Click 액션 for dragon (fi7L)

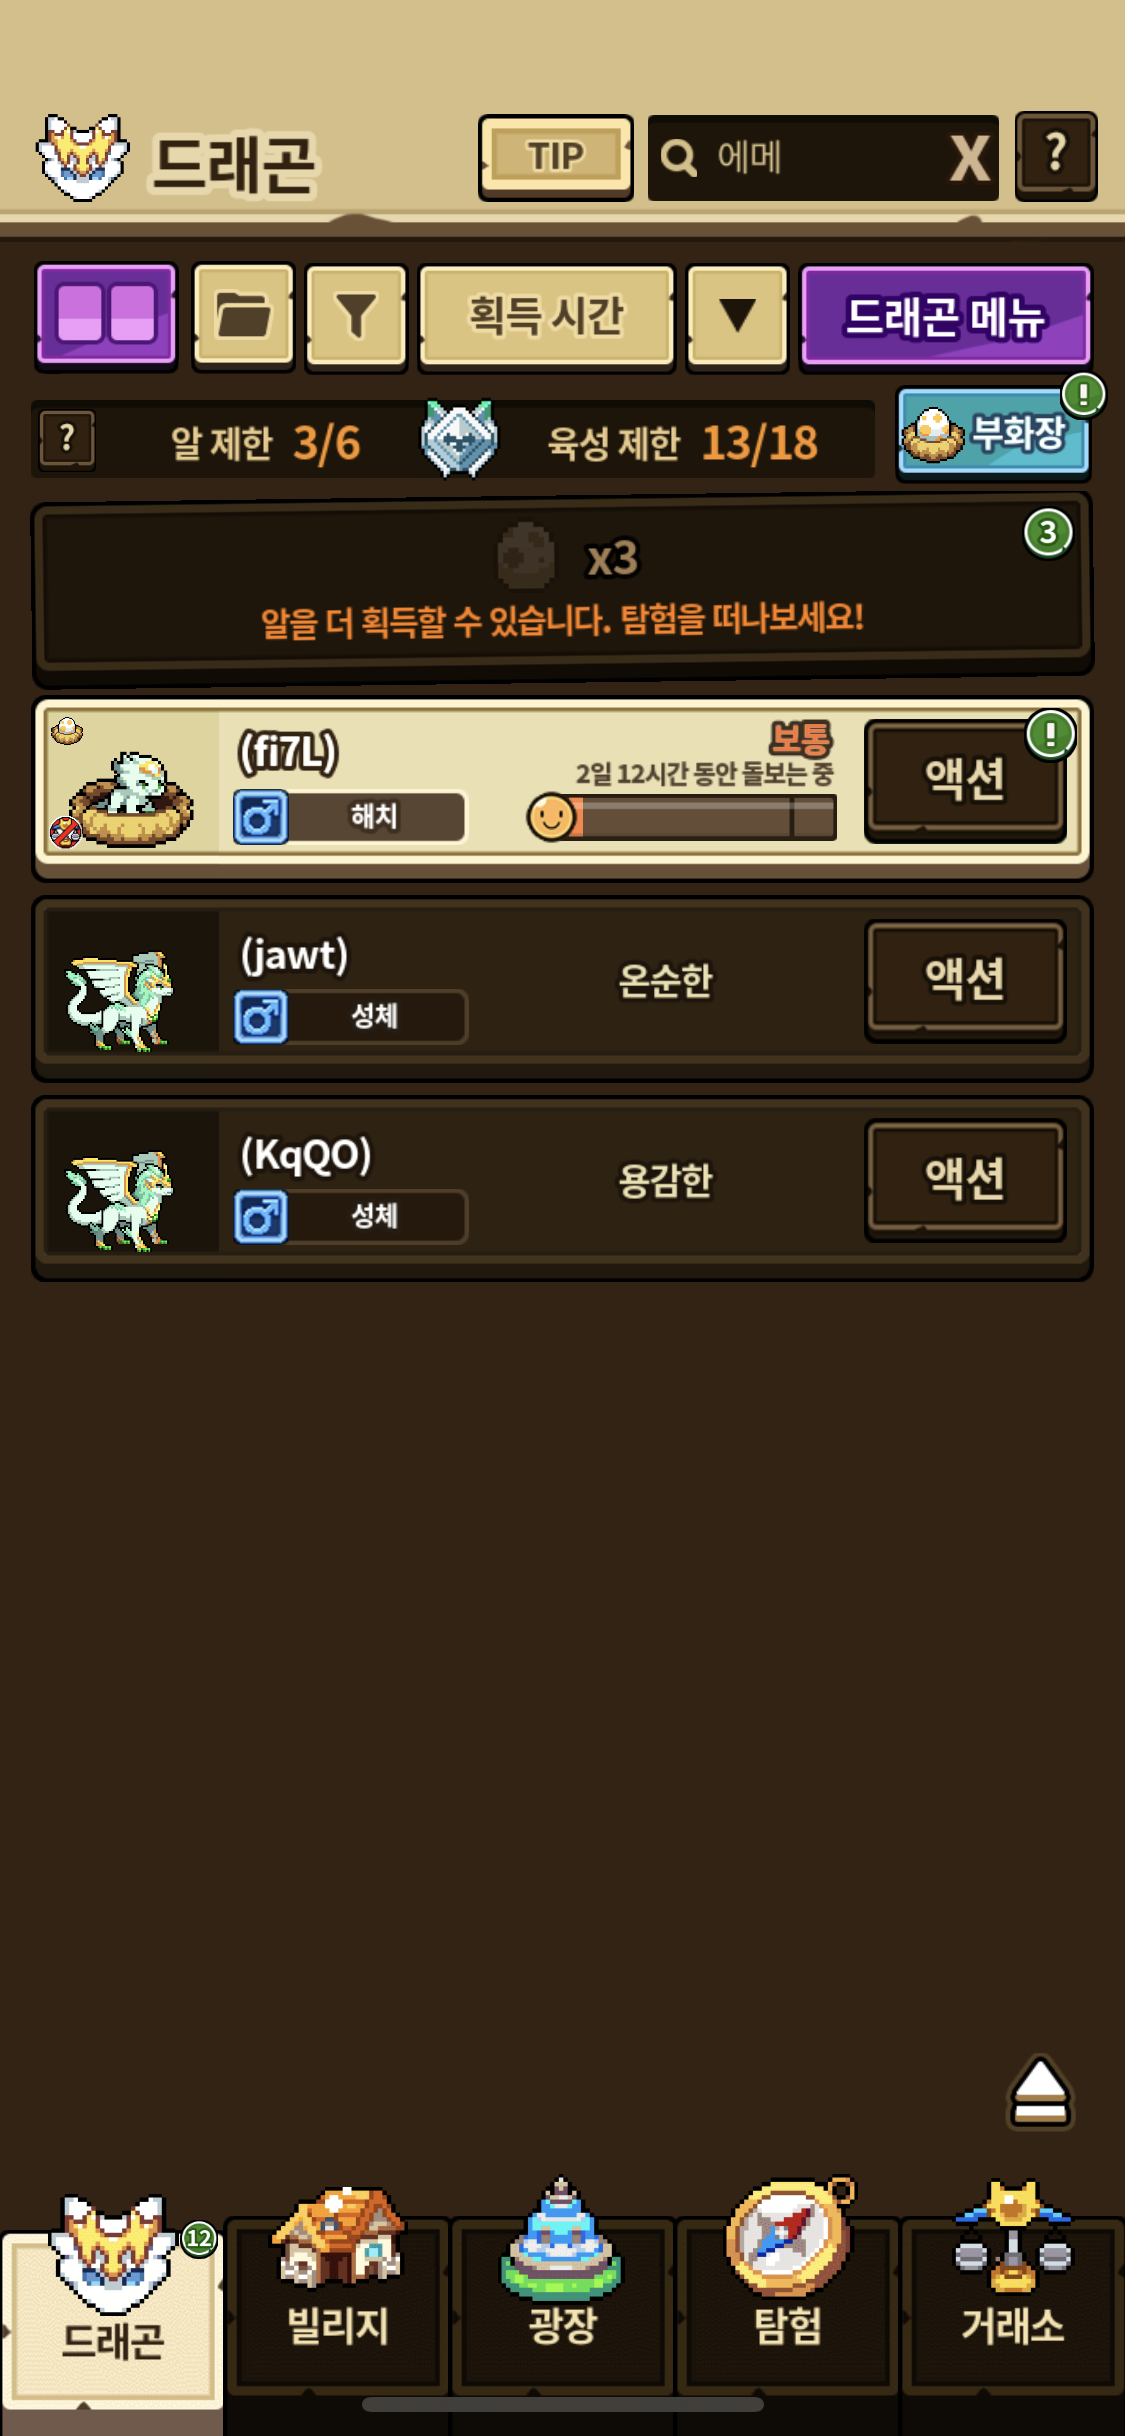point(965,779)
